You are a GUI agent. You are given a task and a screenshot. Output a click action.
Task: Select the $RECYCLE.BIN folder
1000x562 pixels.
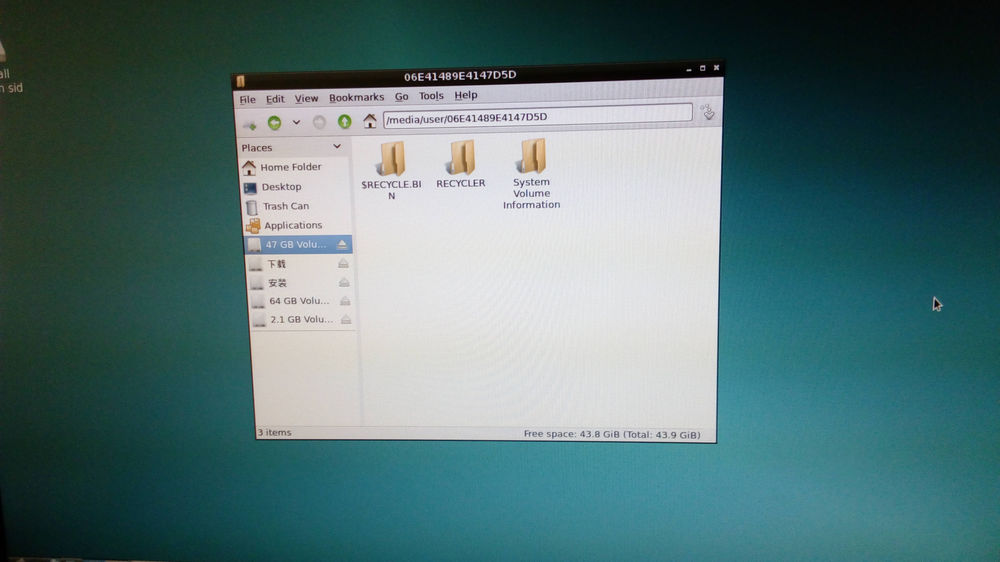click(x=392, y=170)
